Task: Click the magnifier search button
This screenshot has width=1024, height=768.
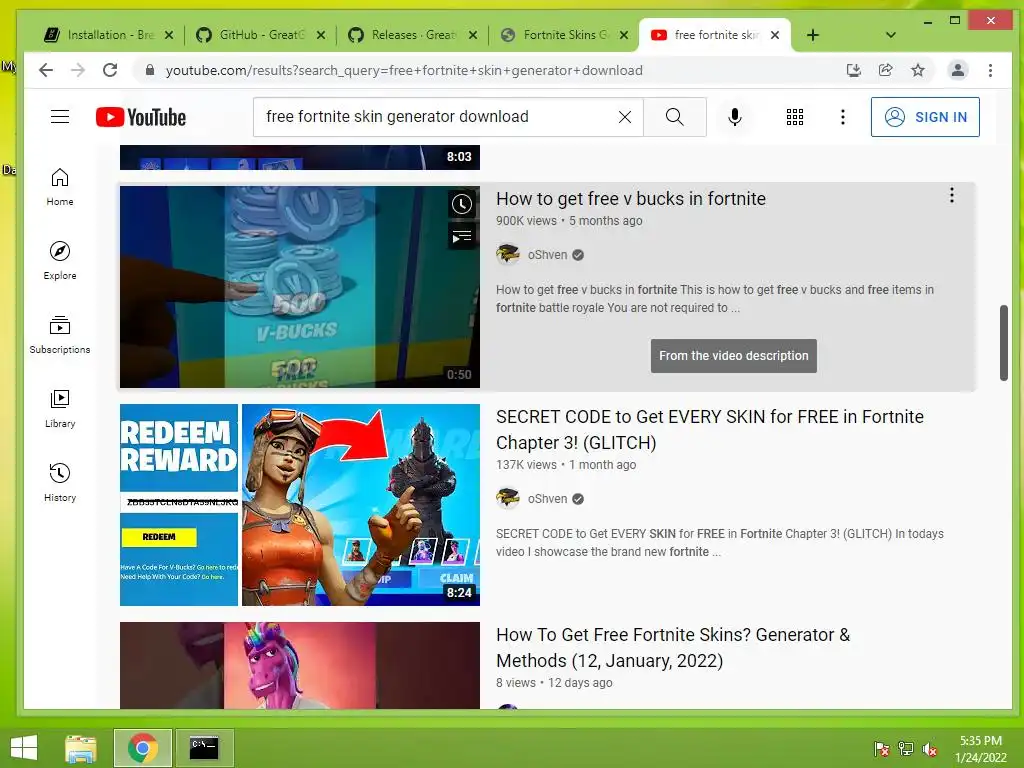Action: [675, 117]
